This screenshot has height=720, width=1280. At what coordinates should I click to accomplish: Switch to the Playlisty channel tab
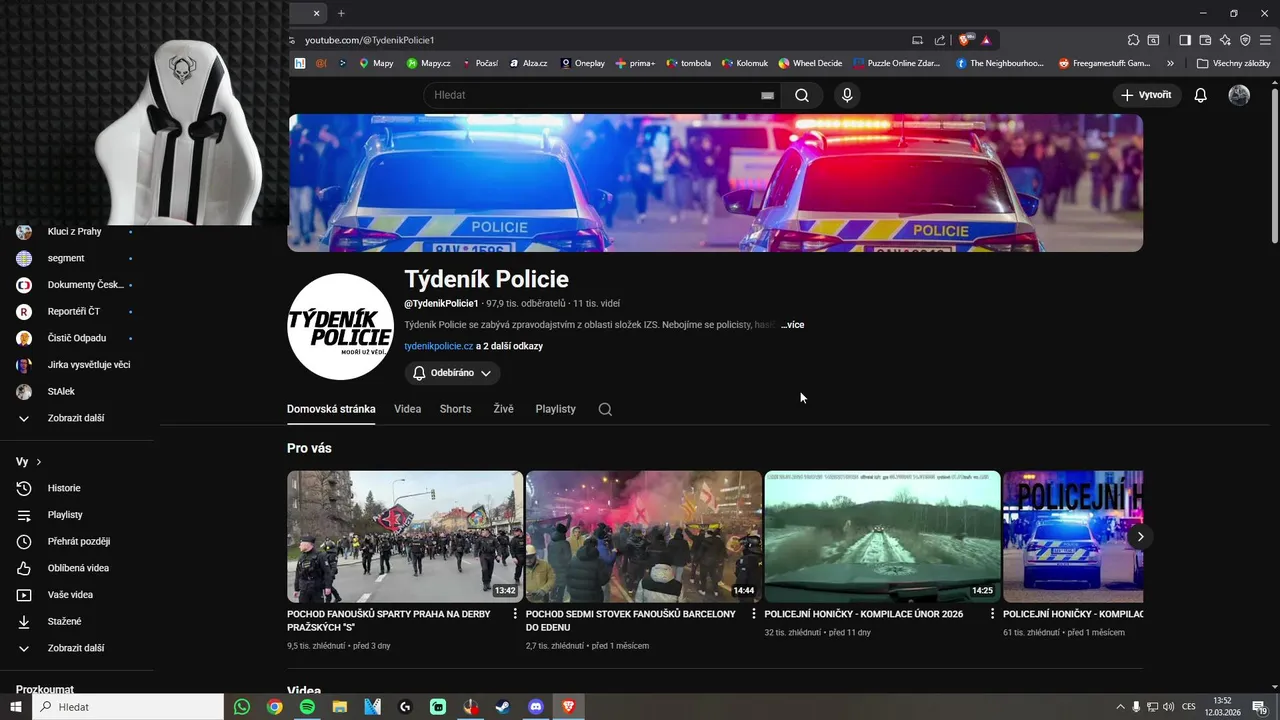coord(555,409)
